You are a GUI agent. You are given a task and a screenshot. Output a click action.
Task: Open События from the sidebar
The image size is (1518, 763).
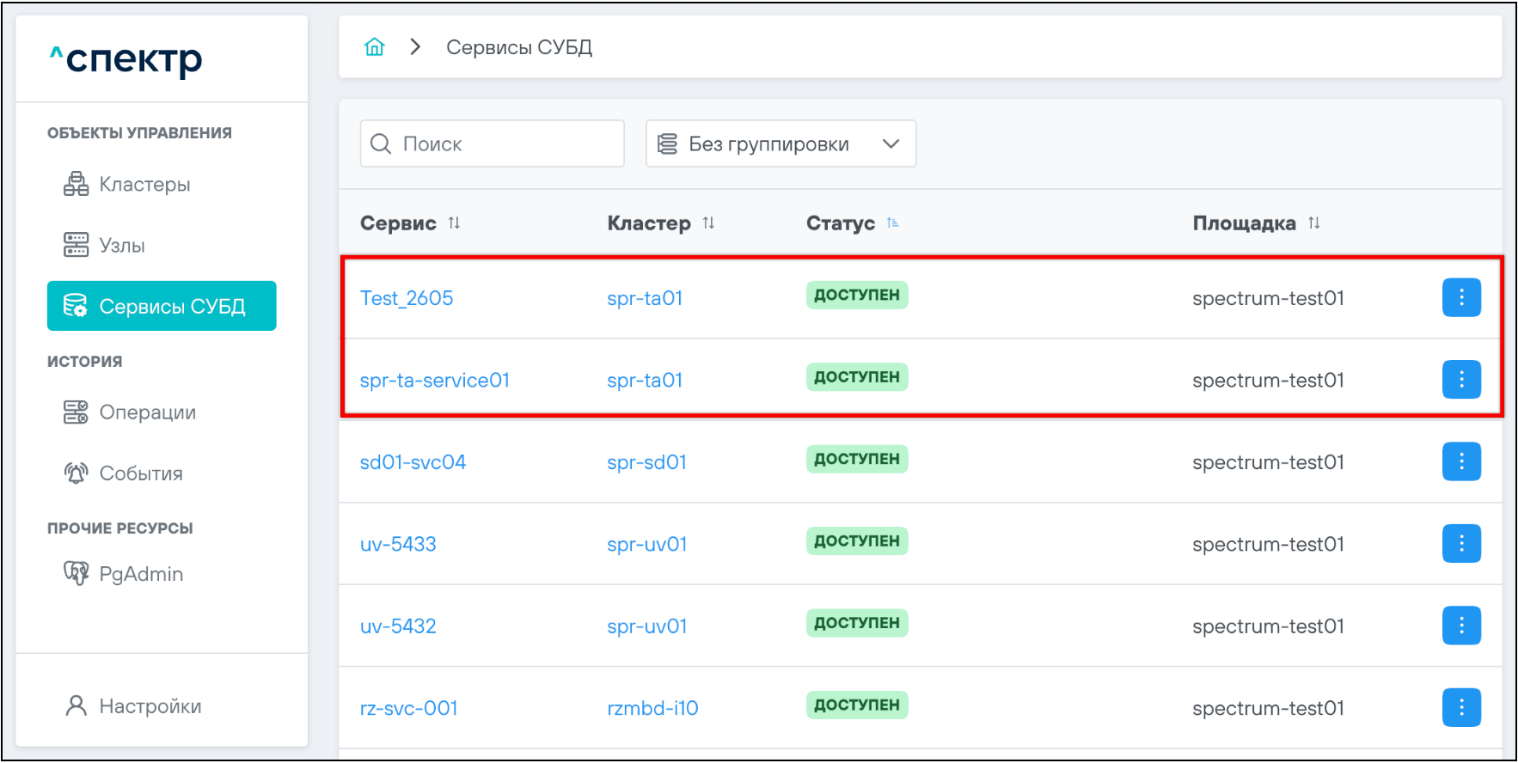point(140,474)
